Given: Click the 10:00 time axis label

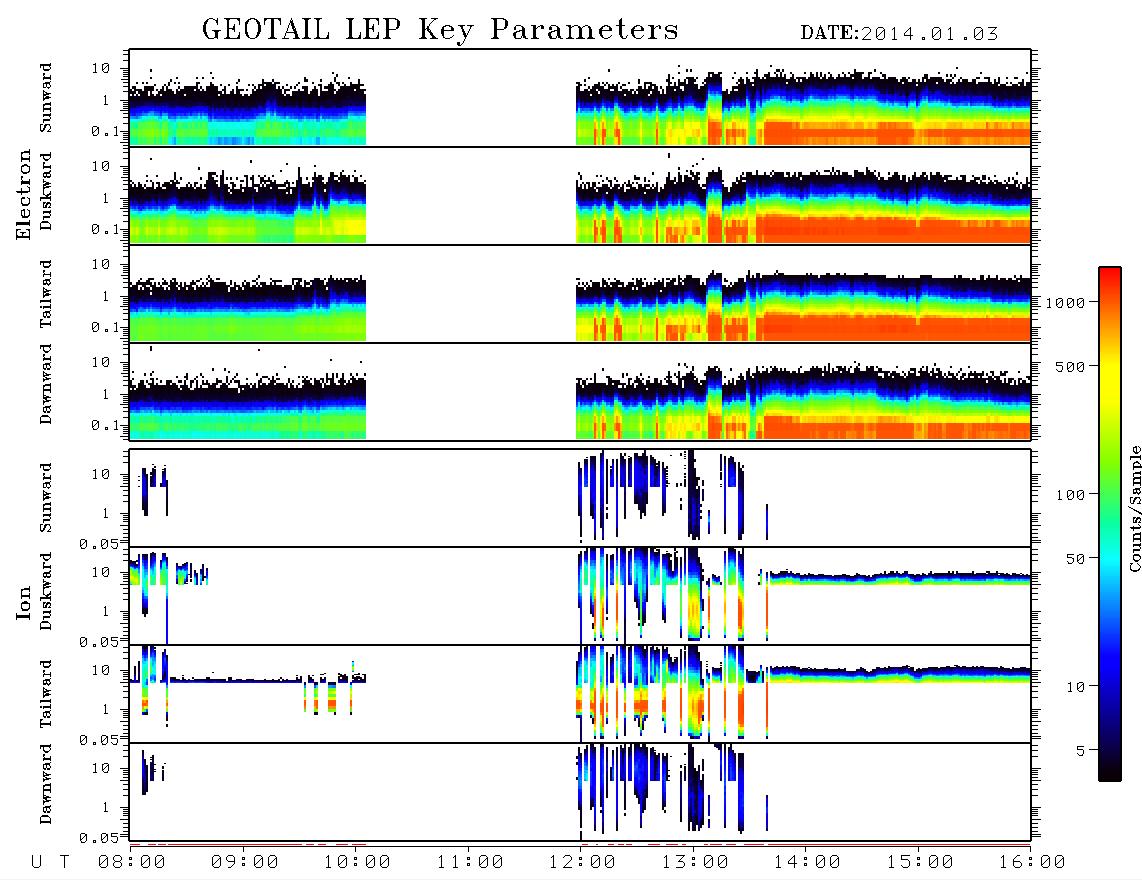Looking at the screenshot, I should (357, 863).
